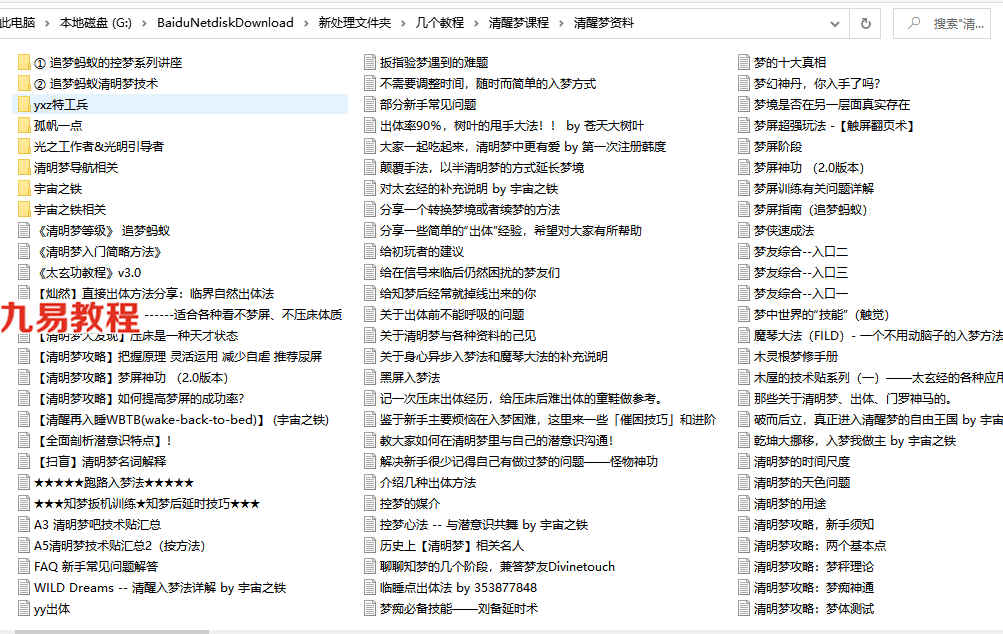Select document icon of 木灵根梦修手册
The image size is (1003, 634).
743,357
